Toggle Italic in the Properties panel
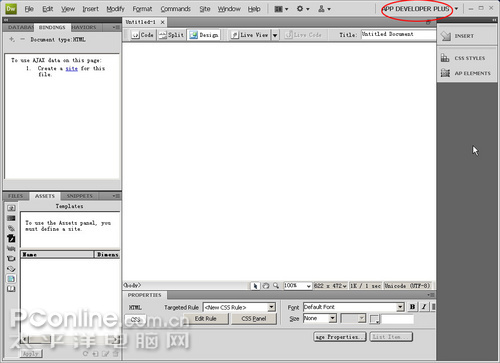500x363 pixels. coord(424,307)
